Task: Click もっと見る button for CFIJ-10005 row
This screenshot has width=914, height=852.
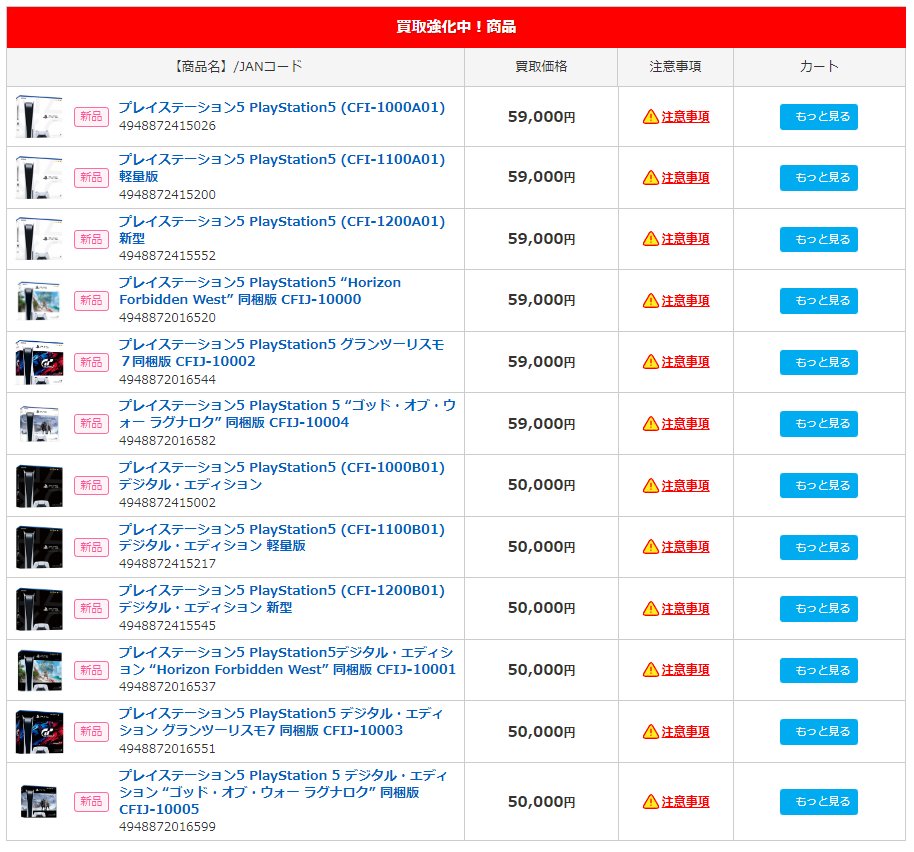Action: (818, 802)
